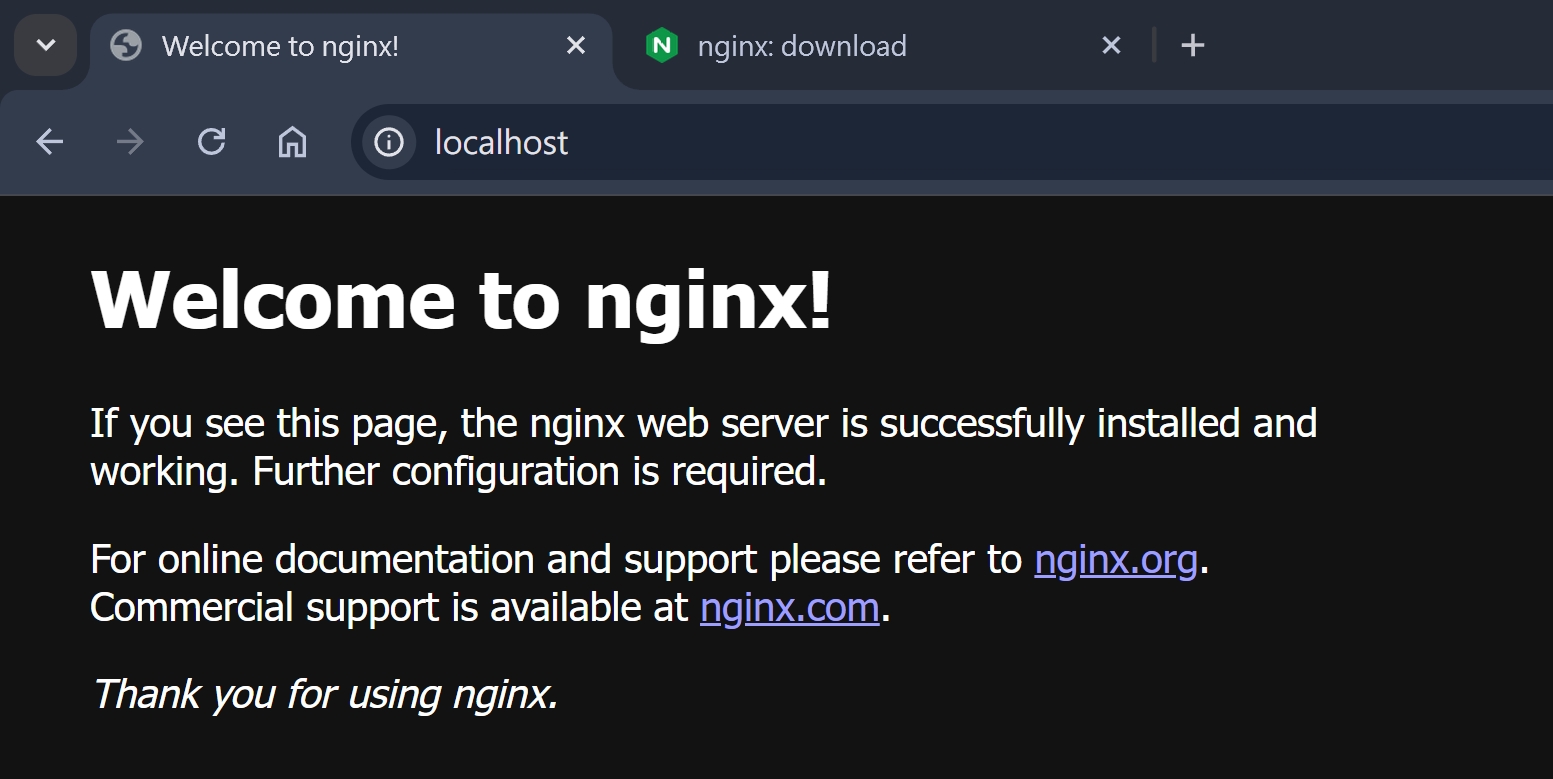The width and height of the screenshot is (1553, 779).
Task: Close the nginx: download tab
Action: point(1111,45)
